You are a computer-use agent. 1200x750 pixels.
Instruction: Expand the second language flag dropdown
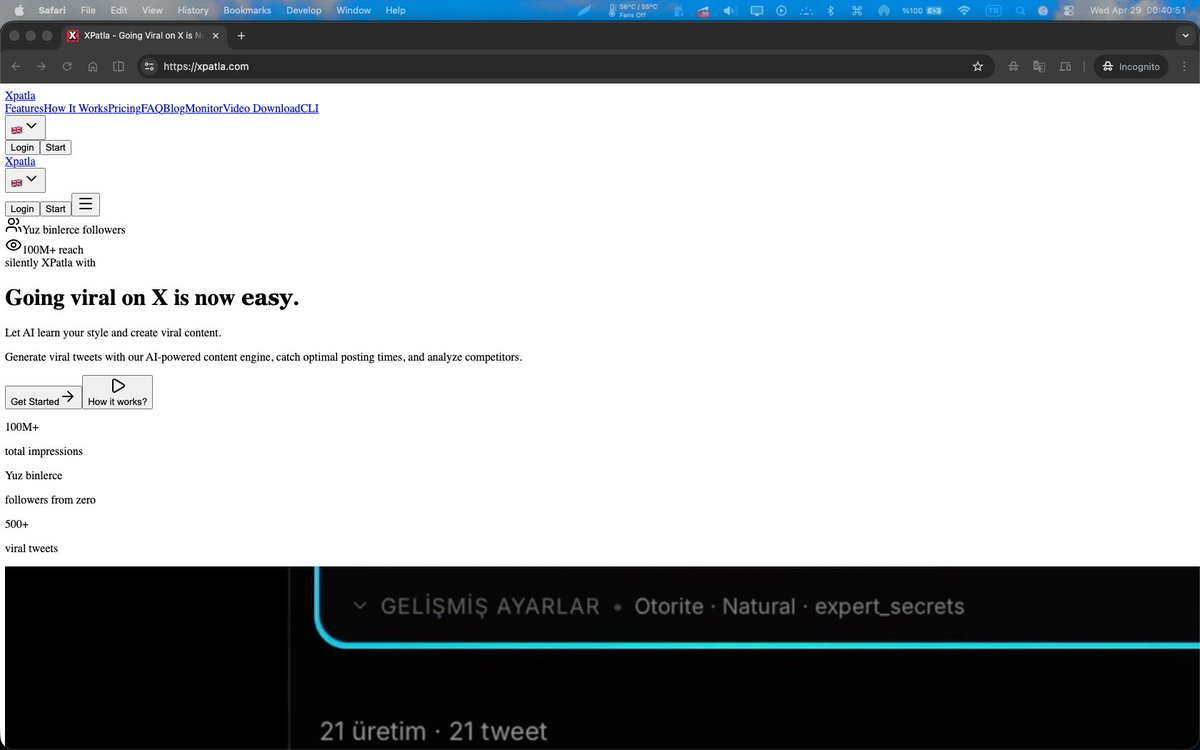tap(25, 180)
